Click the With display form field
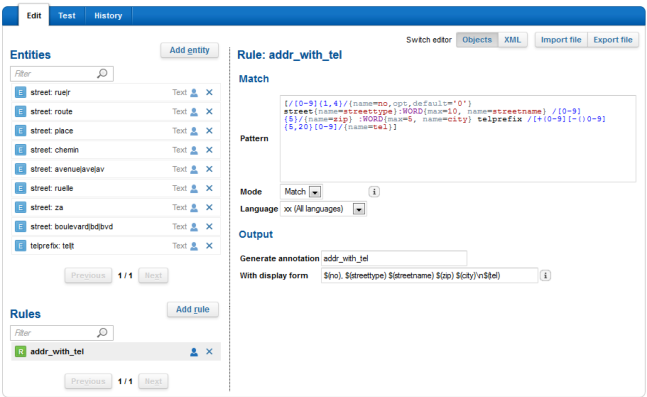Viewport: 647px width, 397px height. [x=430, y=275]
